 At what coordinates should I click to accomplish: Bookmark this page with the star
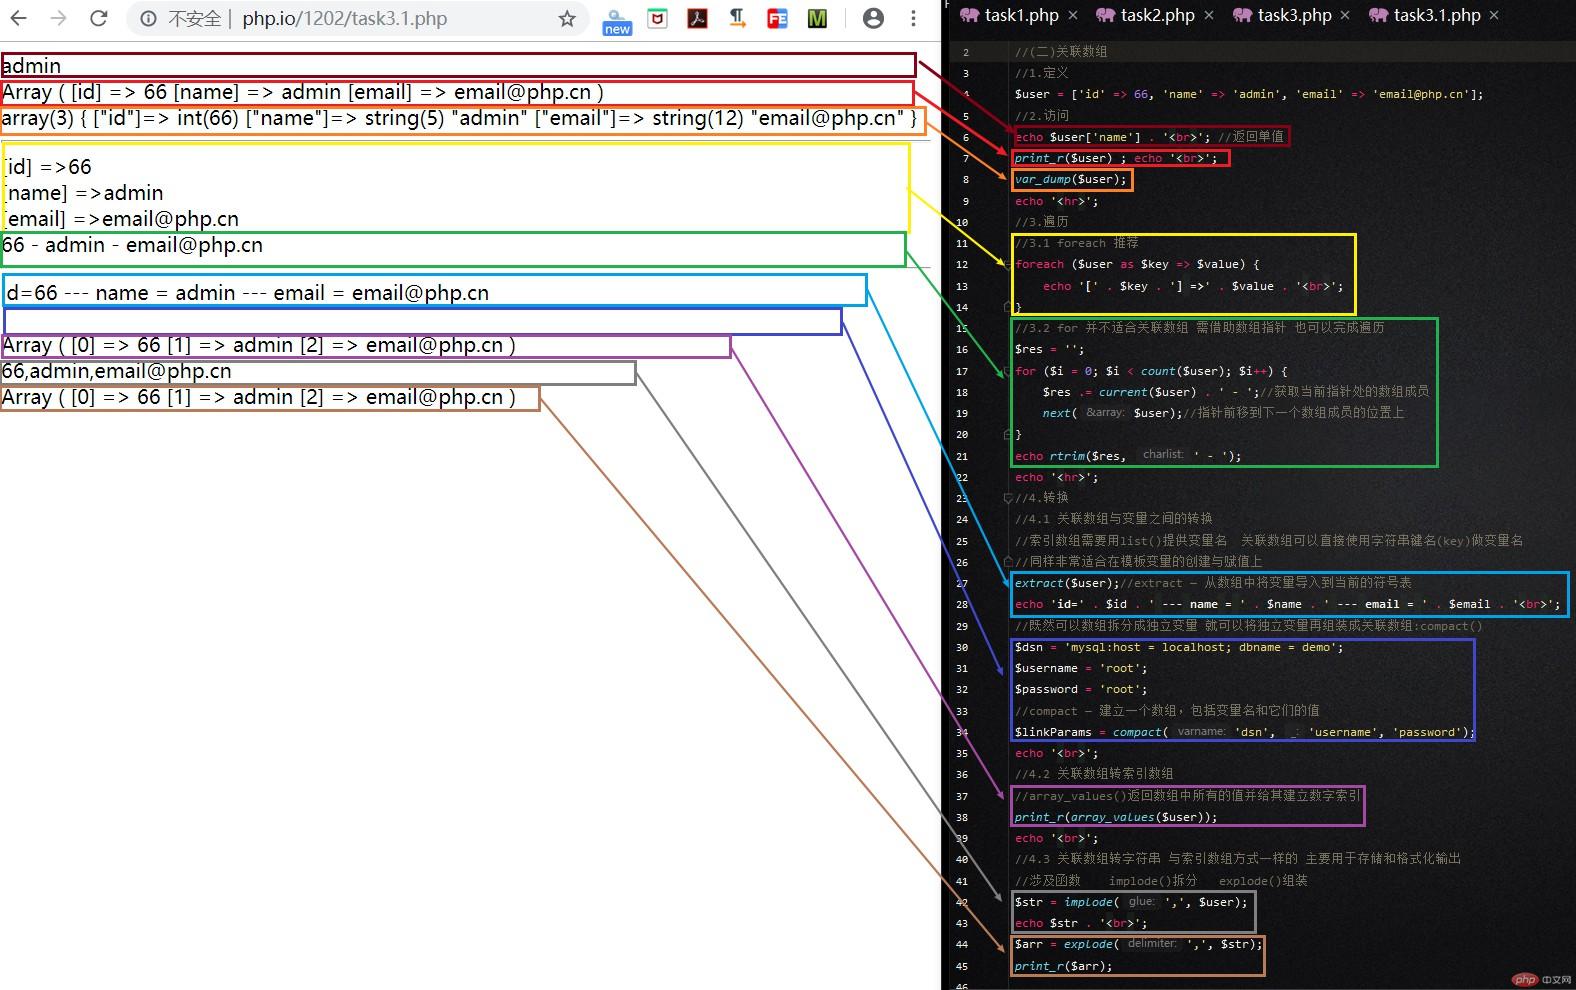567,18
